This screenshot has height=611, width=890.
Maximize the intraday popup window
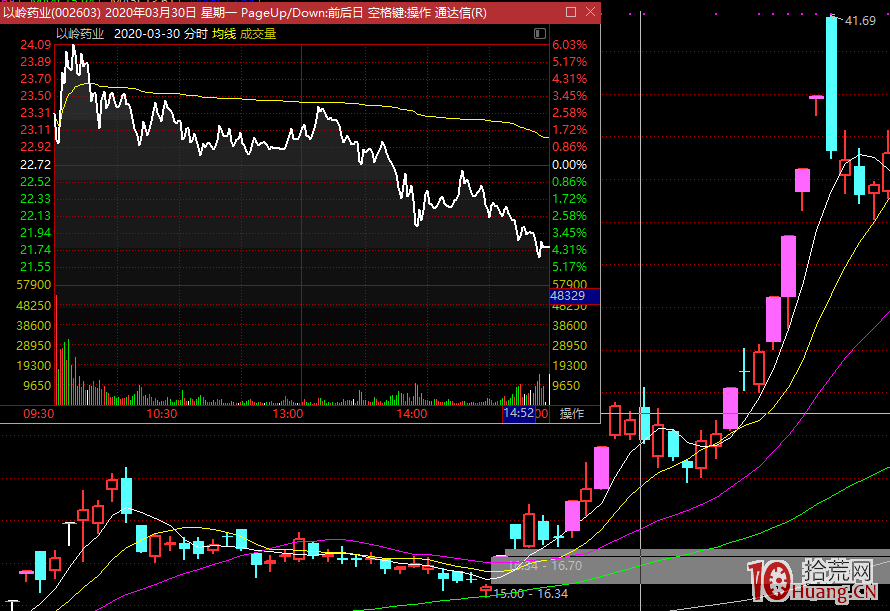click(570, 13)
